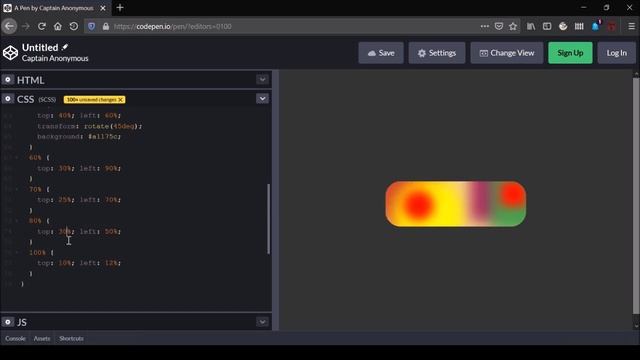Open the Firefox hamburger menu
The height and width of the screenshot is (360, 640).
(631, 27)
